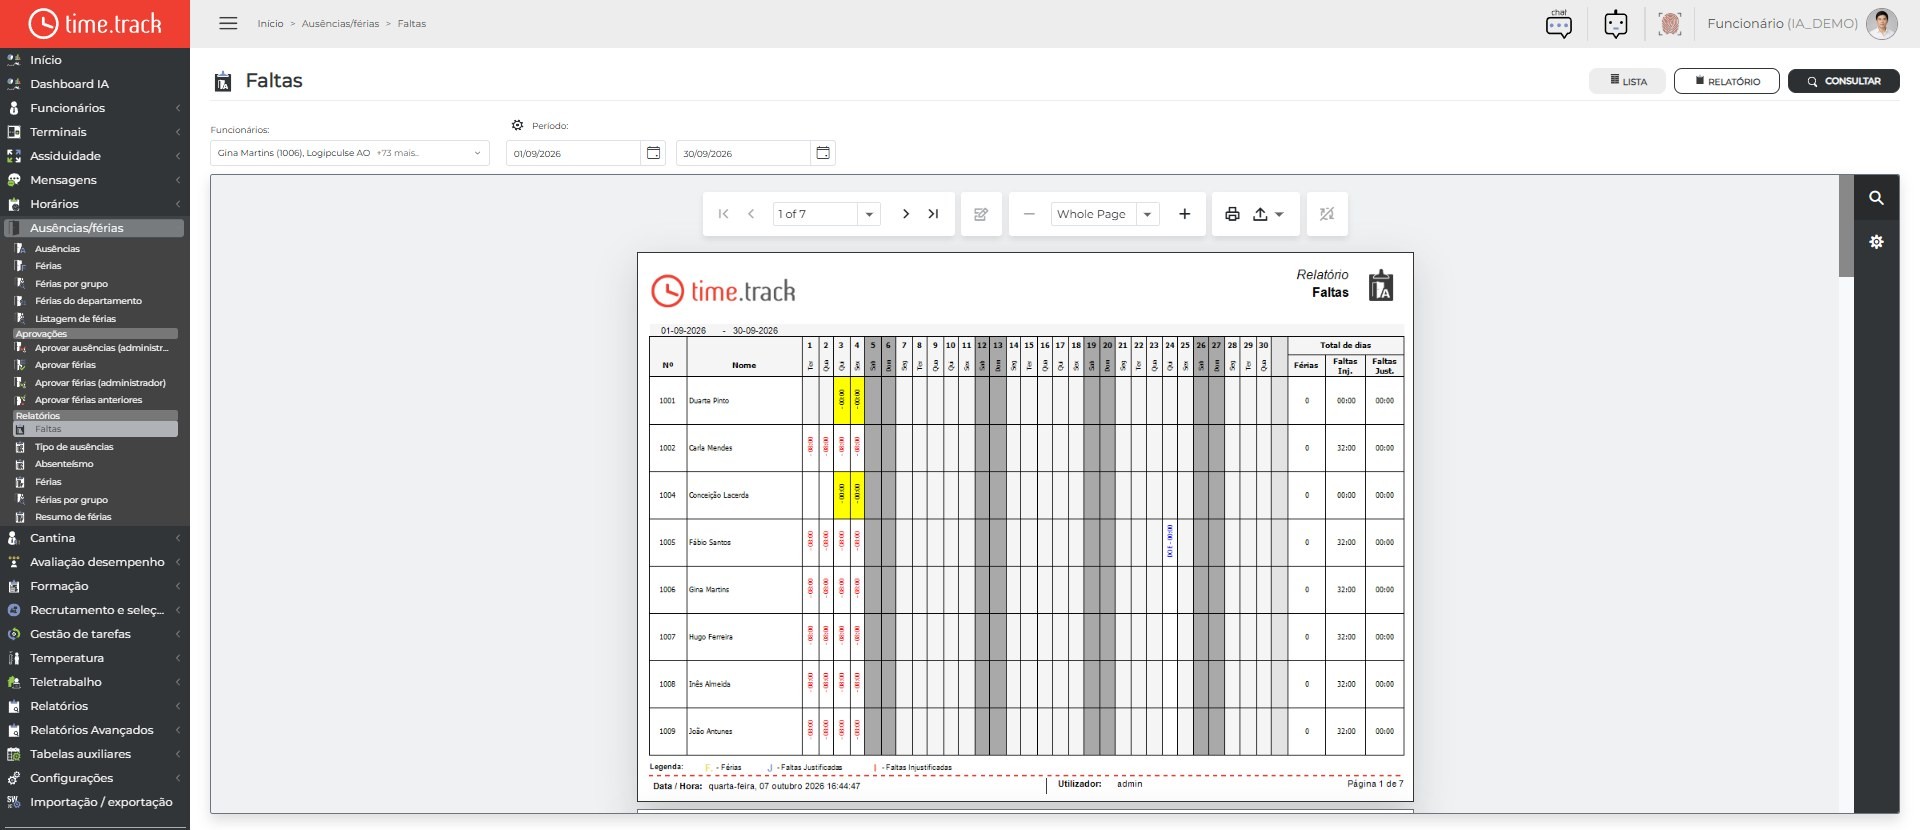The width and height of the screenshot is (1920, 830).
Task: Open Tipo de ausências report
Action: tap(74, 447)
